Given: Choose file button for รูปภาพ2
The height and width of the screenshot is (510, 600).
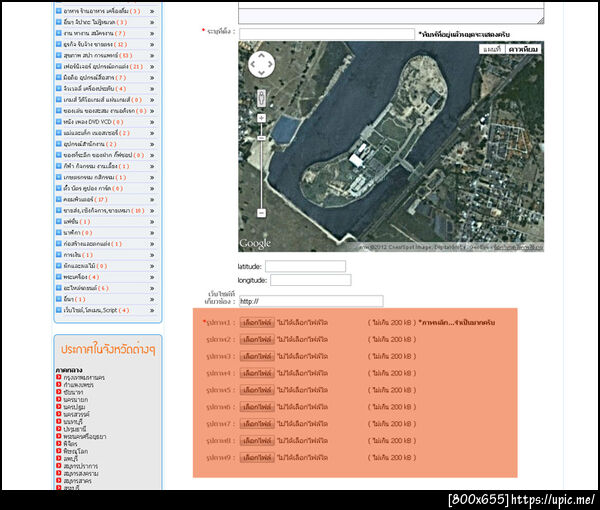Looking at the screenshot, I should click(257, 339).
